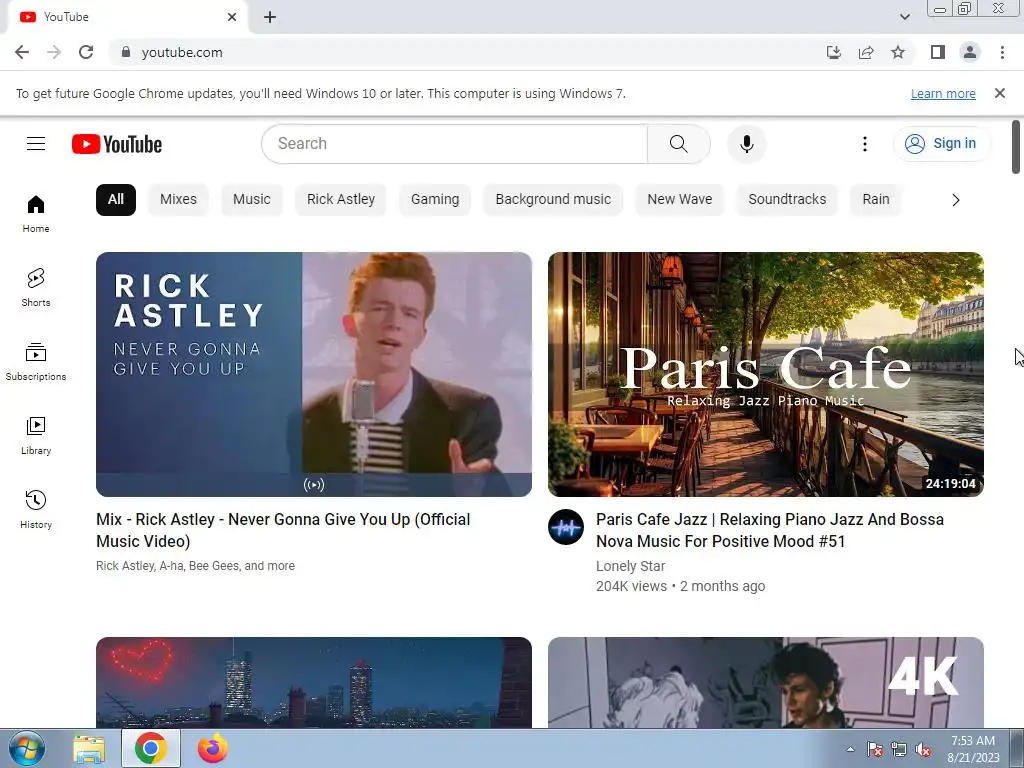Open Library in the sidebar
Image resolution: width=1024 pixels, height=768 pixels.
[36, 436]
